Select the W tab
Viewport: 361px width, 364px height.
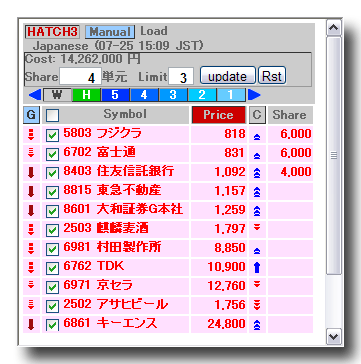pos(57,95)
